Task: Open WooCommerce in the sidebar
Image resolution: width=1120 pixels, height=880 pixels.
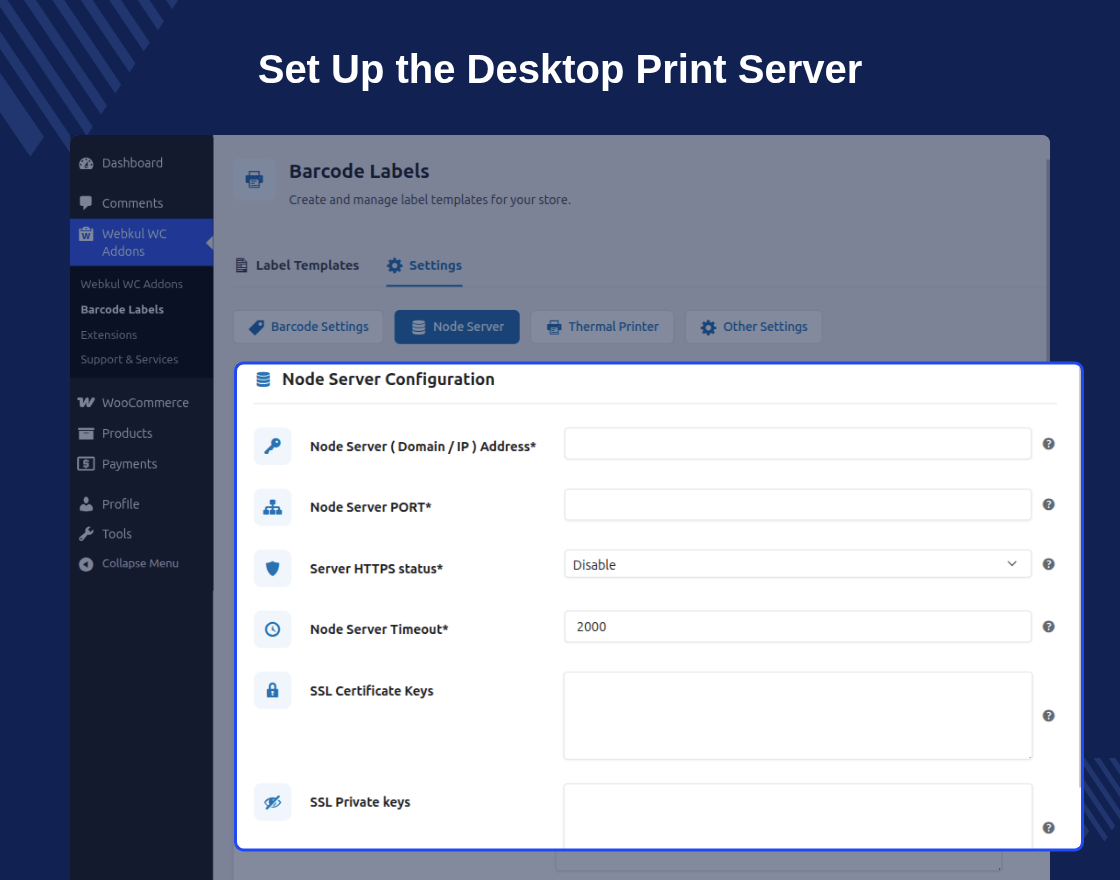Action: [x=134, y=403]
